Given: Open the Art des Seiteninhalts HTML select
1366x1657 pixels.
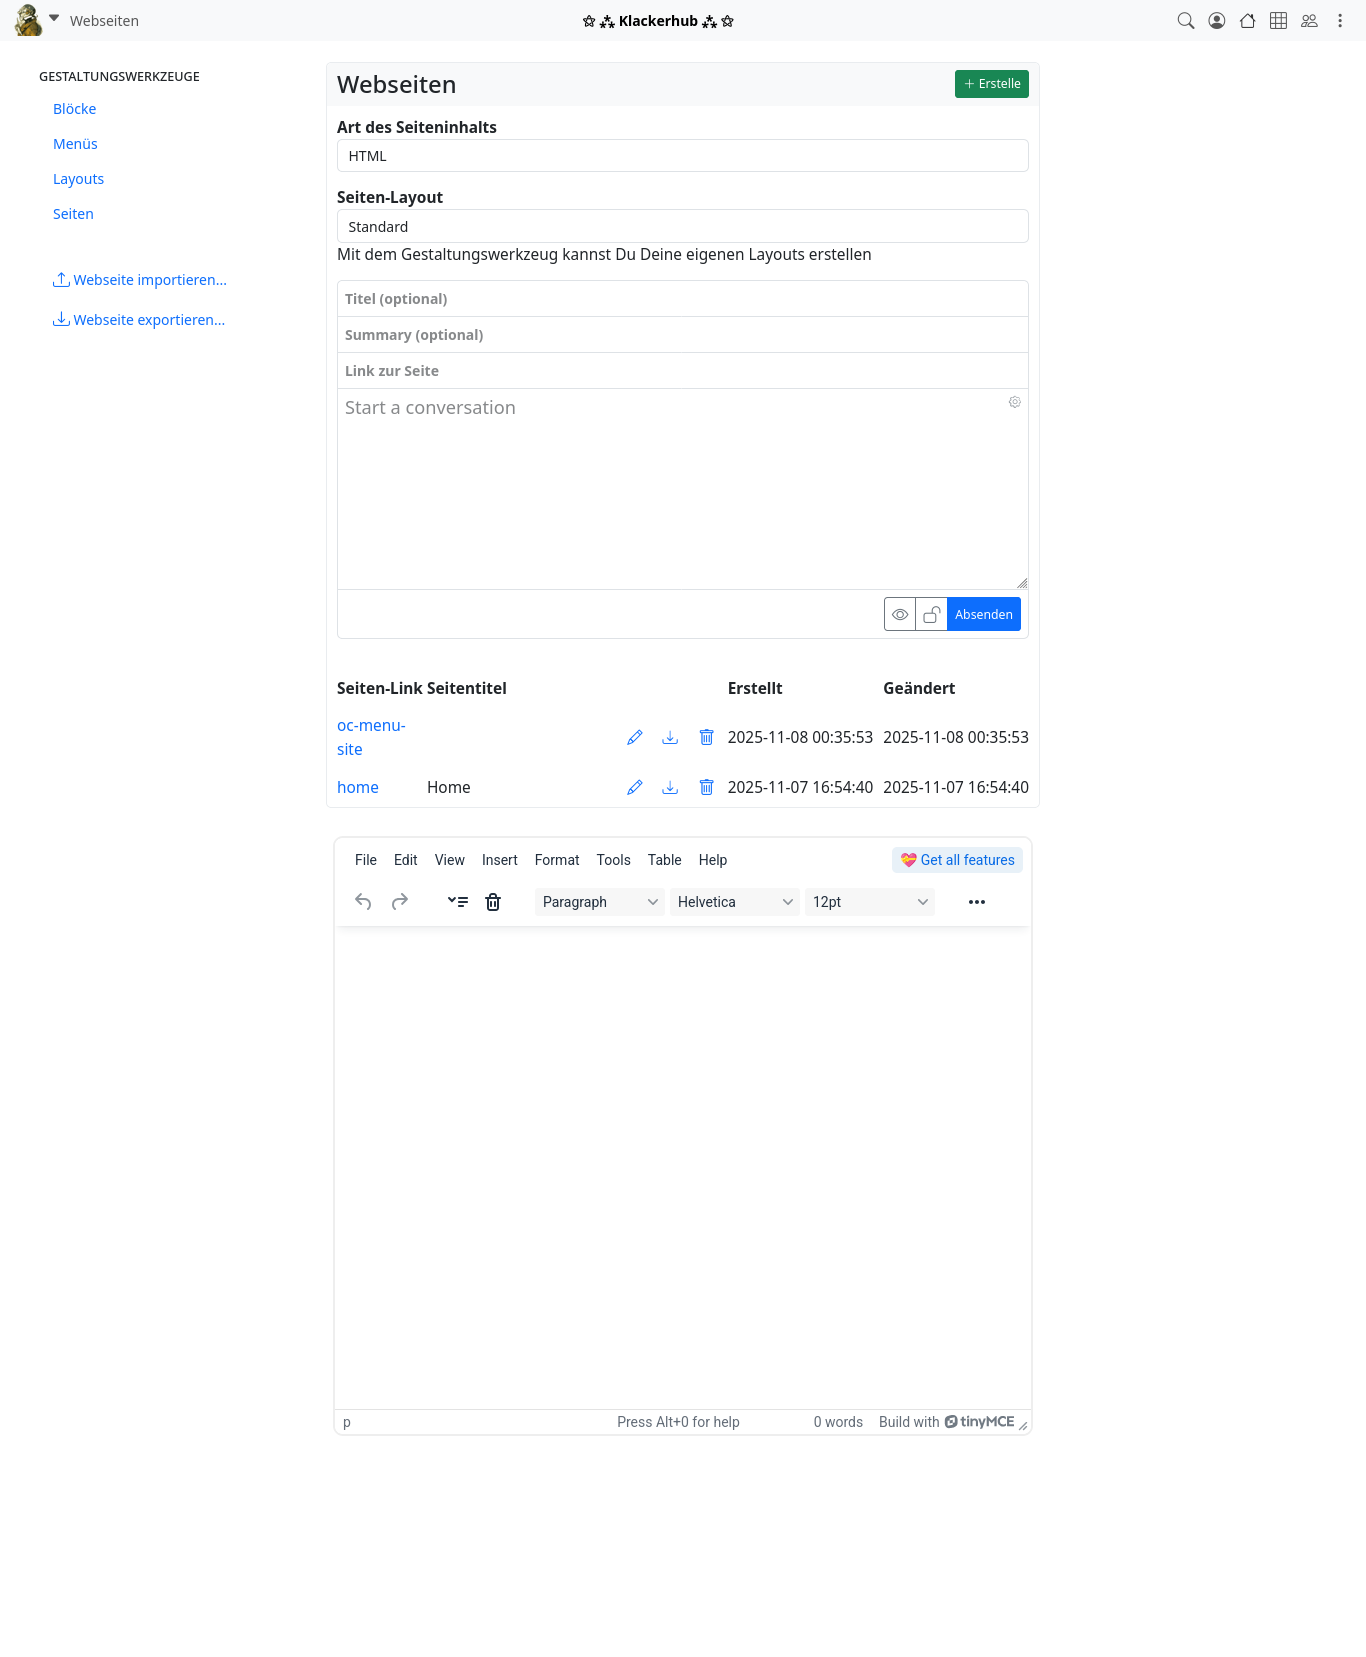Looking at the screenshot, I should click(x=683, y=156).
